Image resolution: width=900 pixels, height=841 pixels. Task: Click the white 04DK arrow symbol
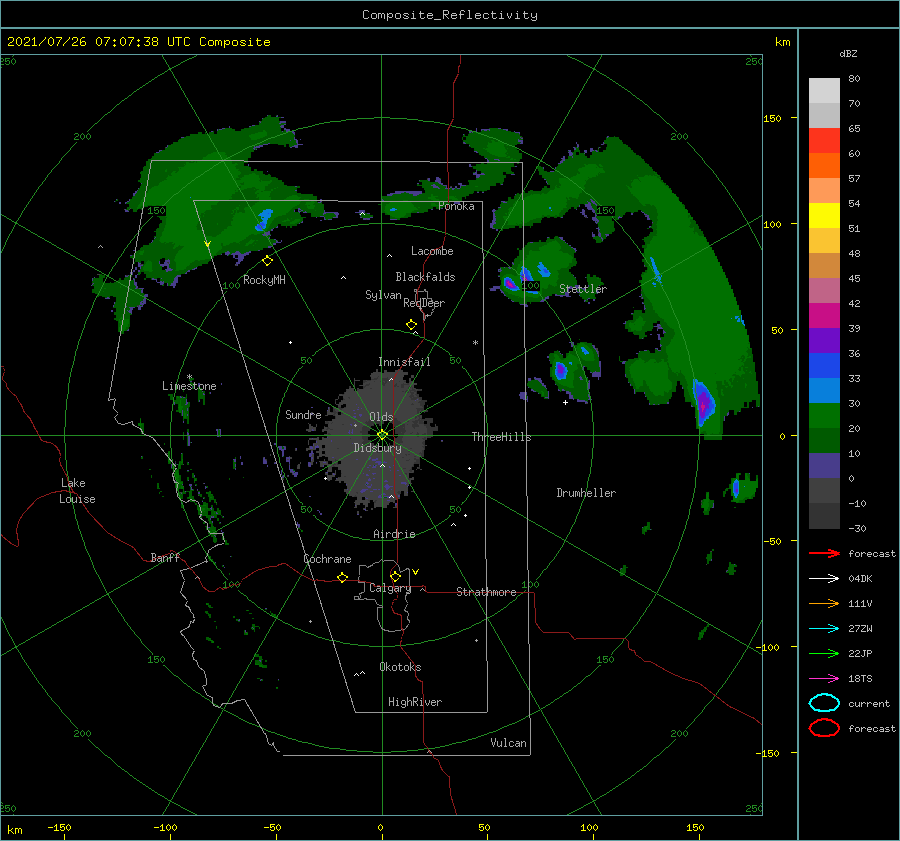click(x=824, y=579)
